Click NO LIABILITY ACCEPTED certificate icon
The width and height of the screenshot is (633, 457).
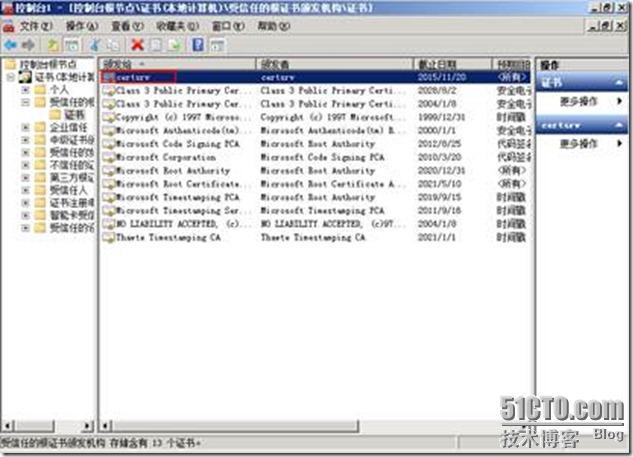[108, 224]
